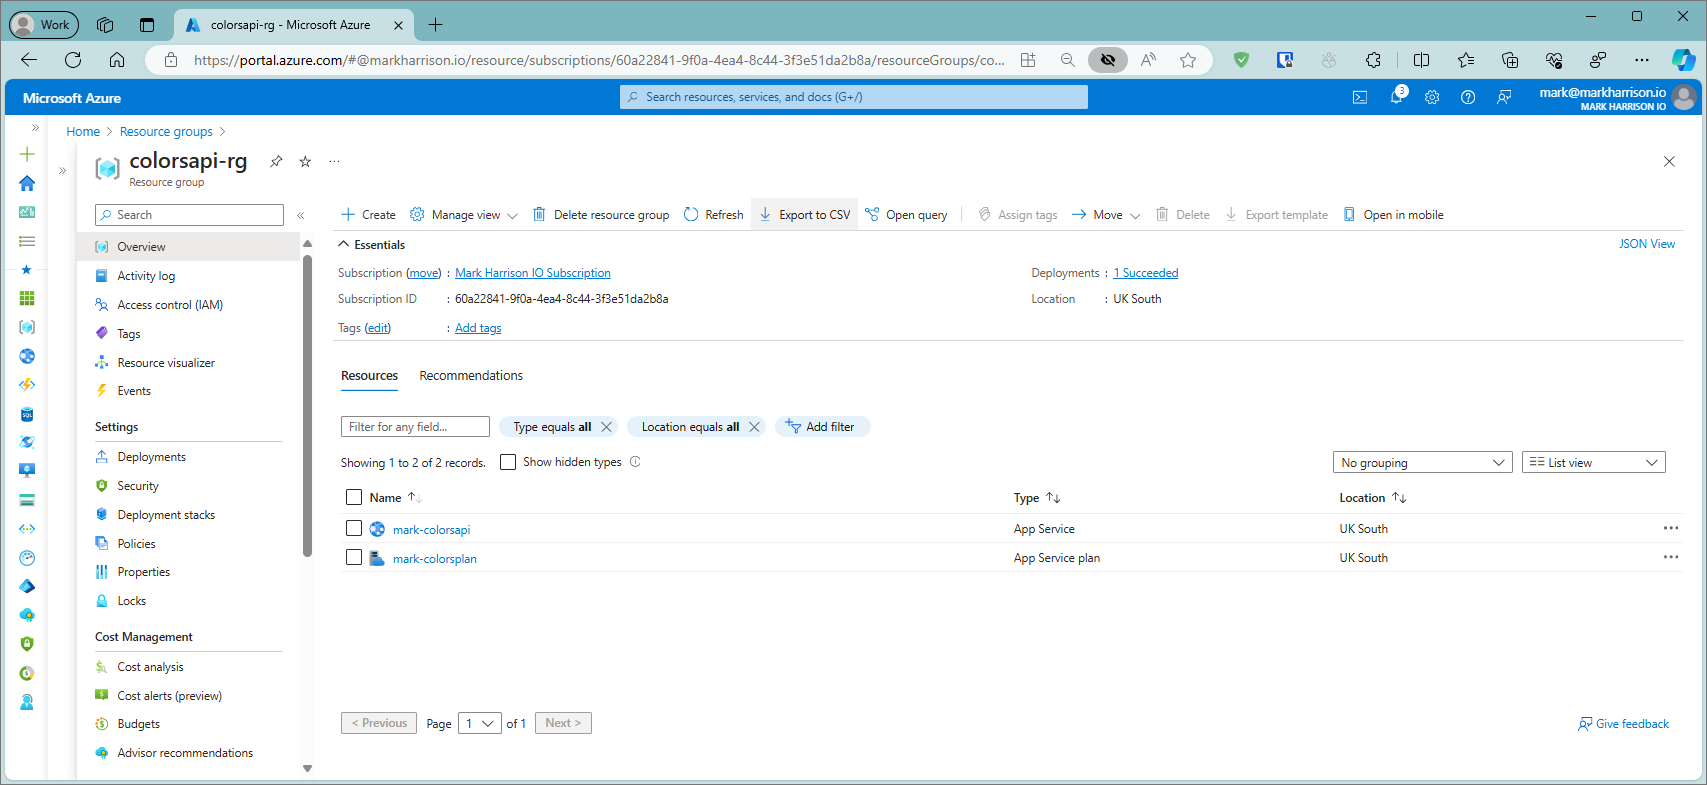Image resolution: width=1707 pixels, height=785 pixels.
Task: Check the box for mark-colorsapi
Action: point(354,528)
